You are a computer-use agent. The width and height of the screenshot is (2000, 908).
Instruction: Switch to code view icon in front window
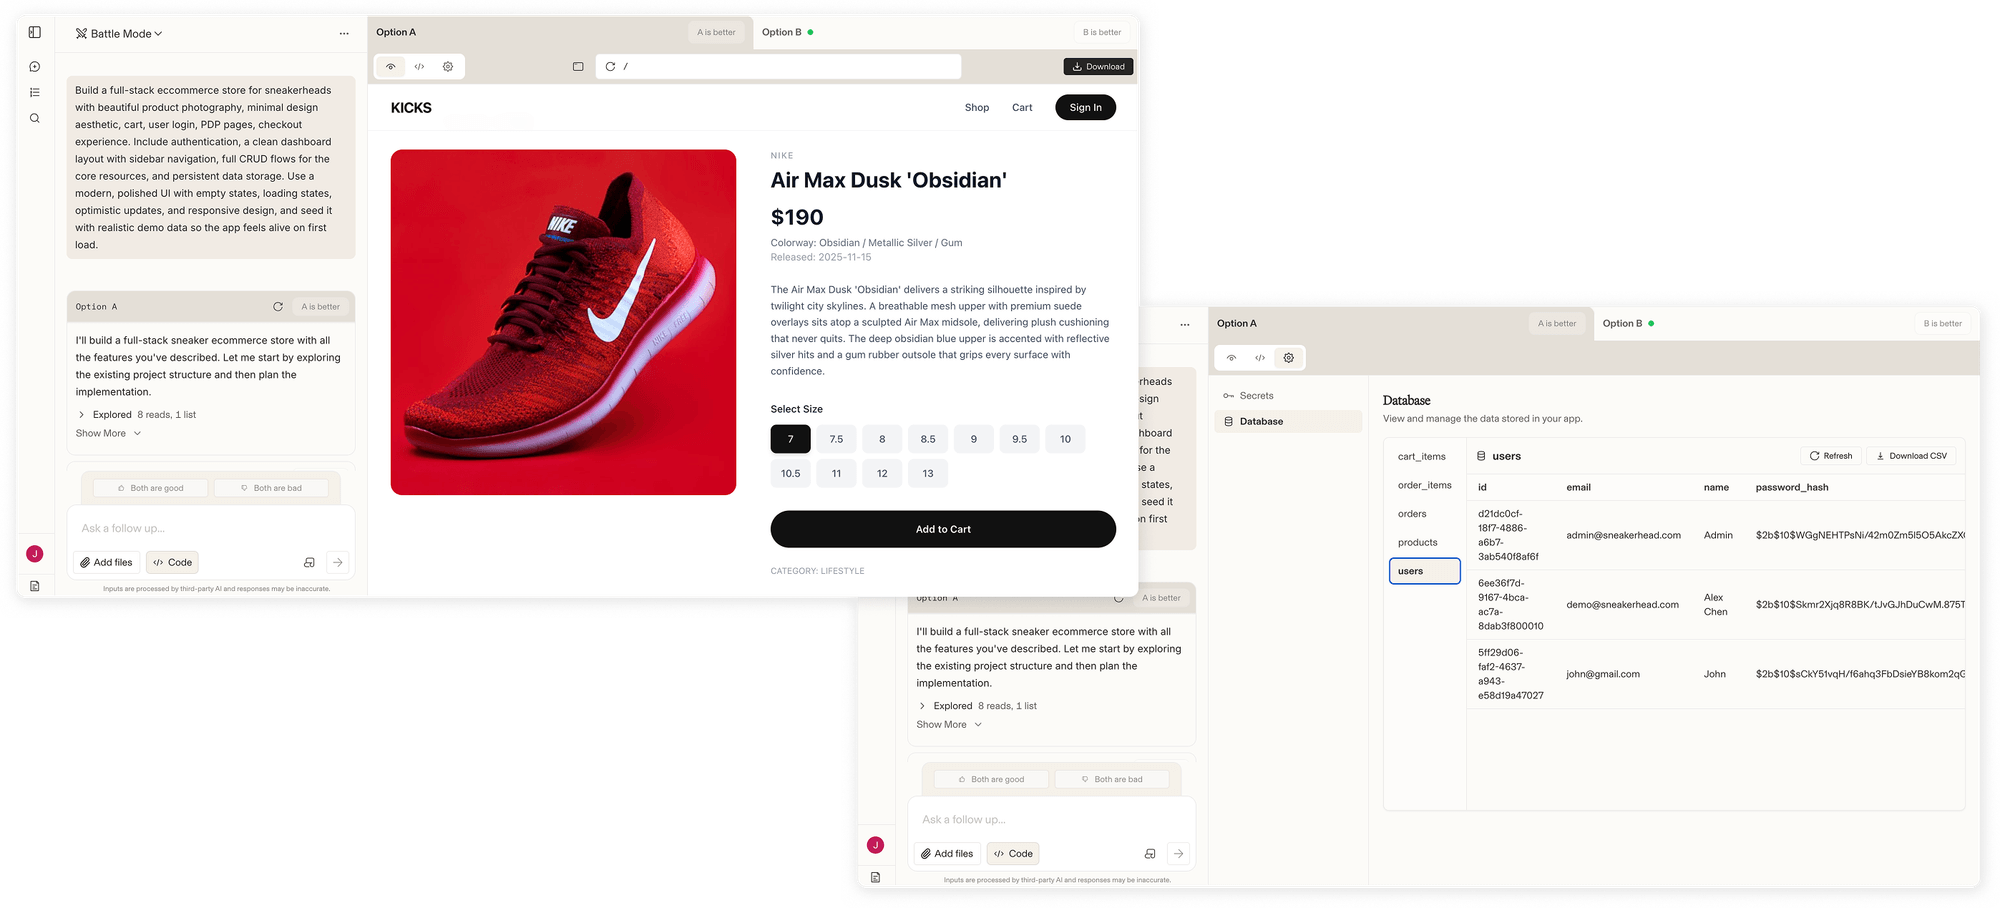pos(420,67)
